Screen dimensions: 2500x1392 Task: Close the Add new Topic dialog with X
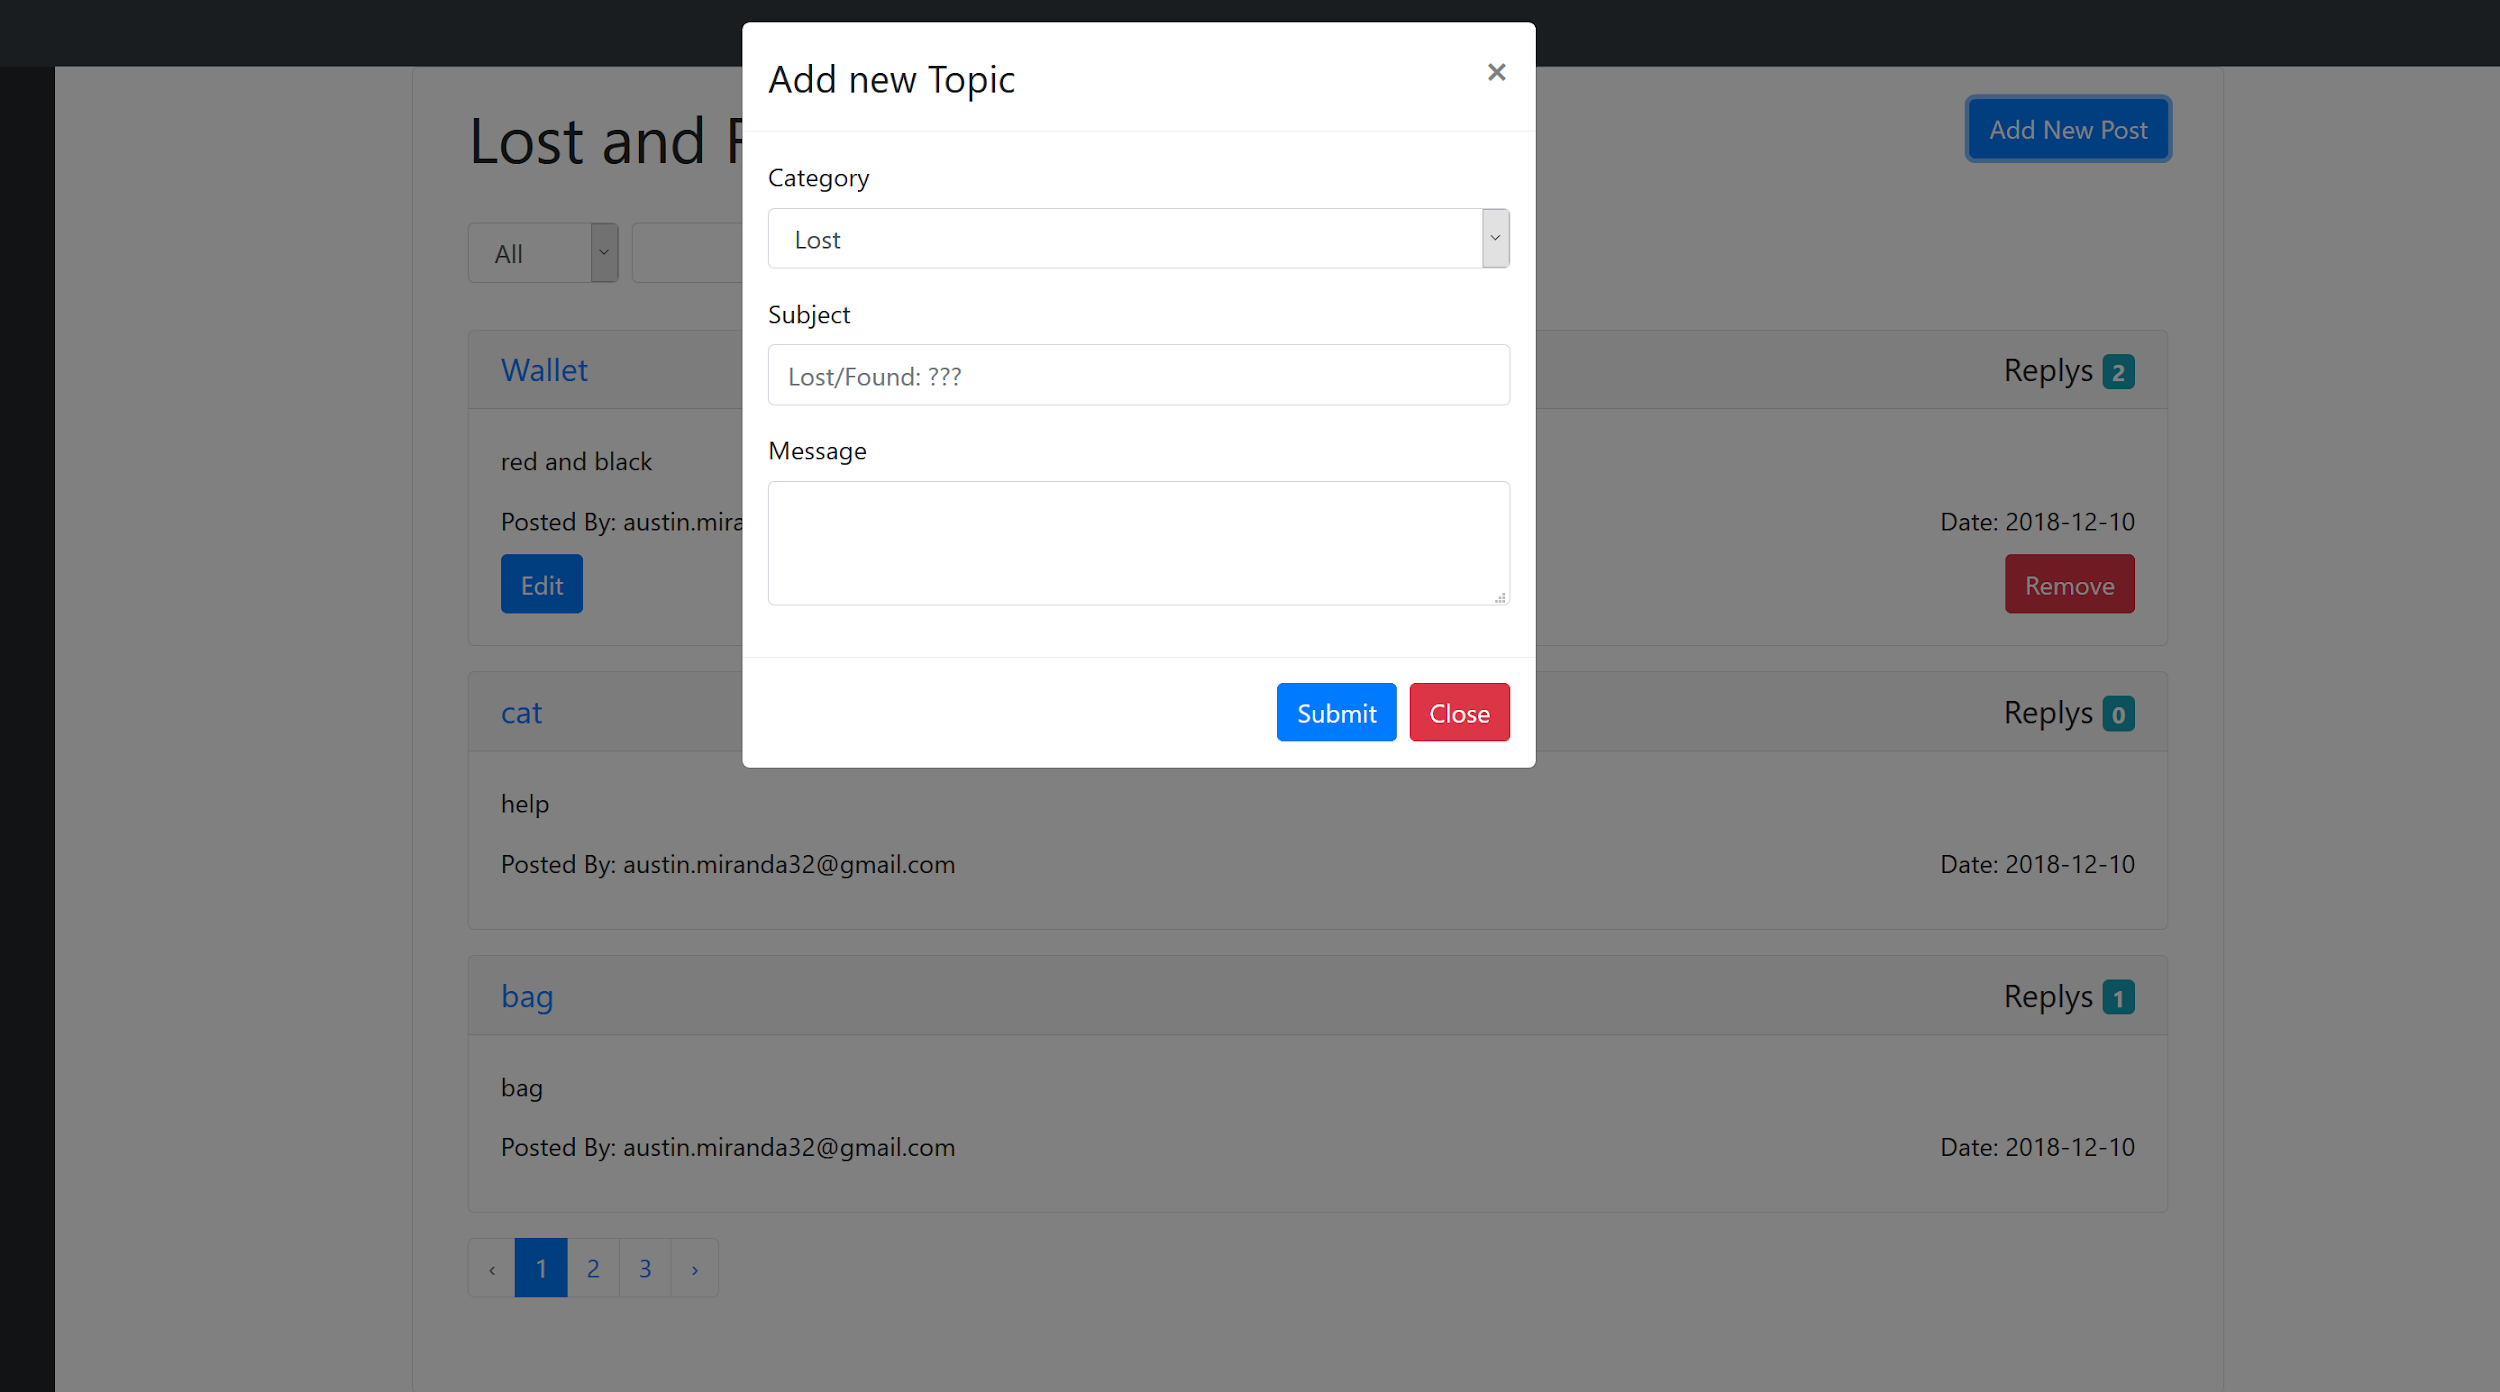1496,73
